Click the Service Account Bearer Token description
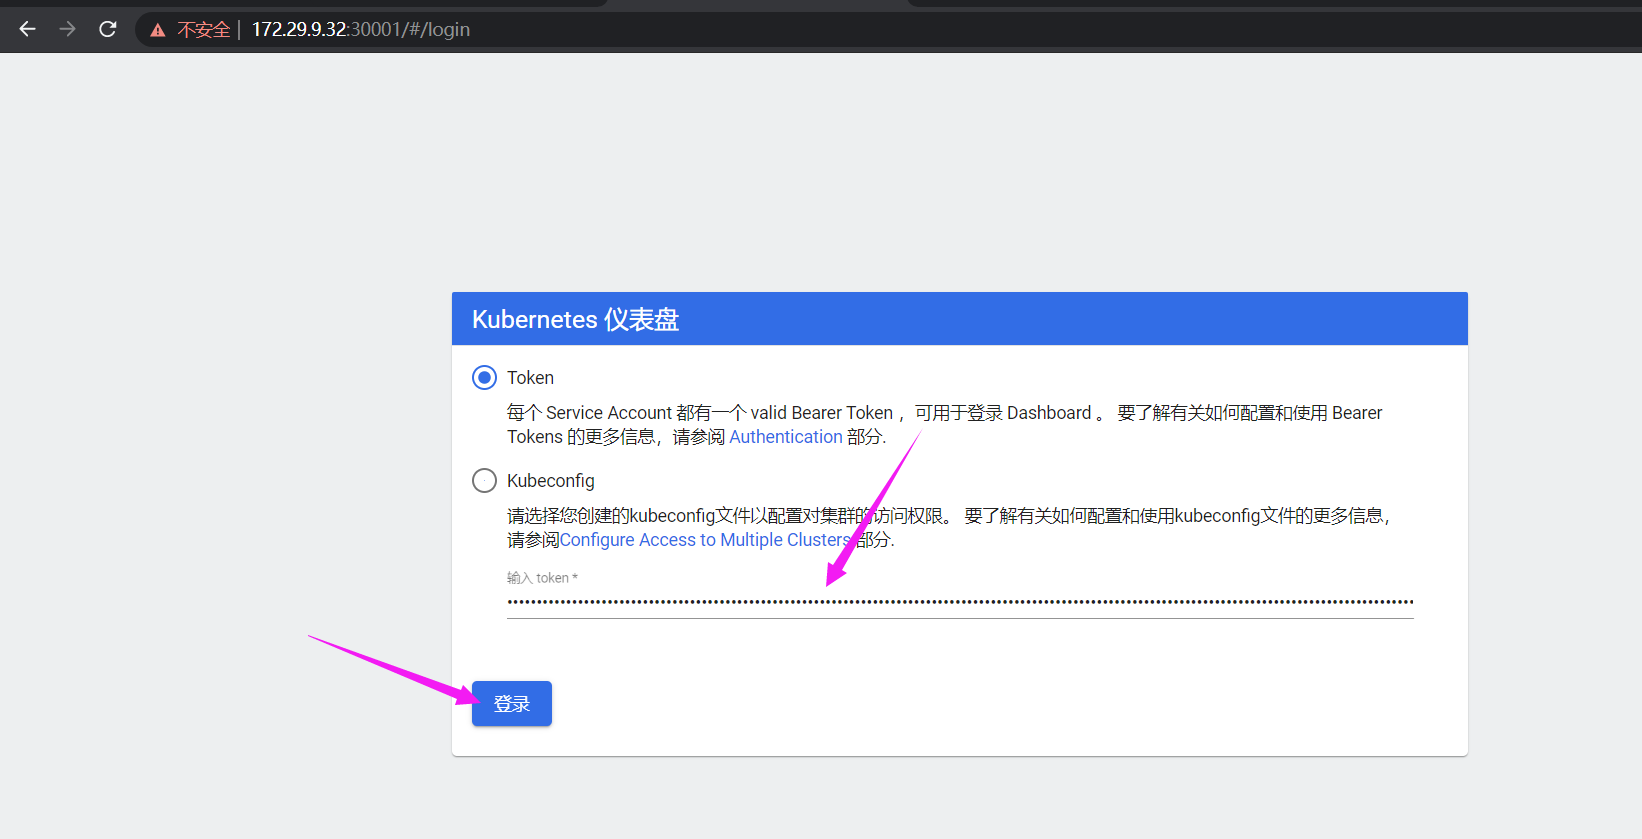 coord(944,425)
